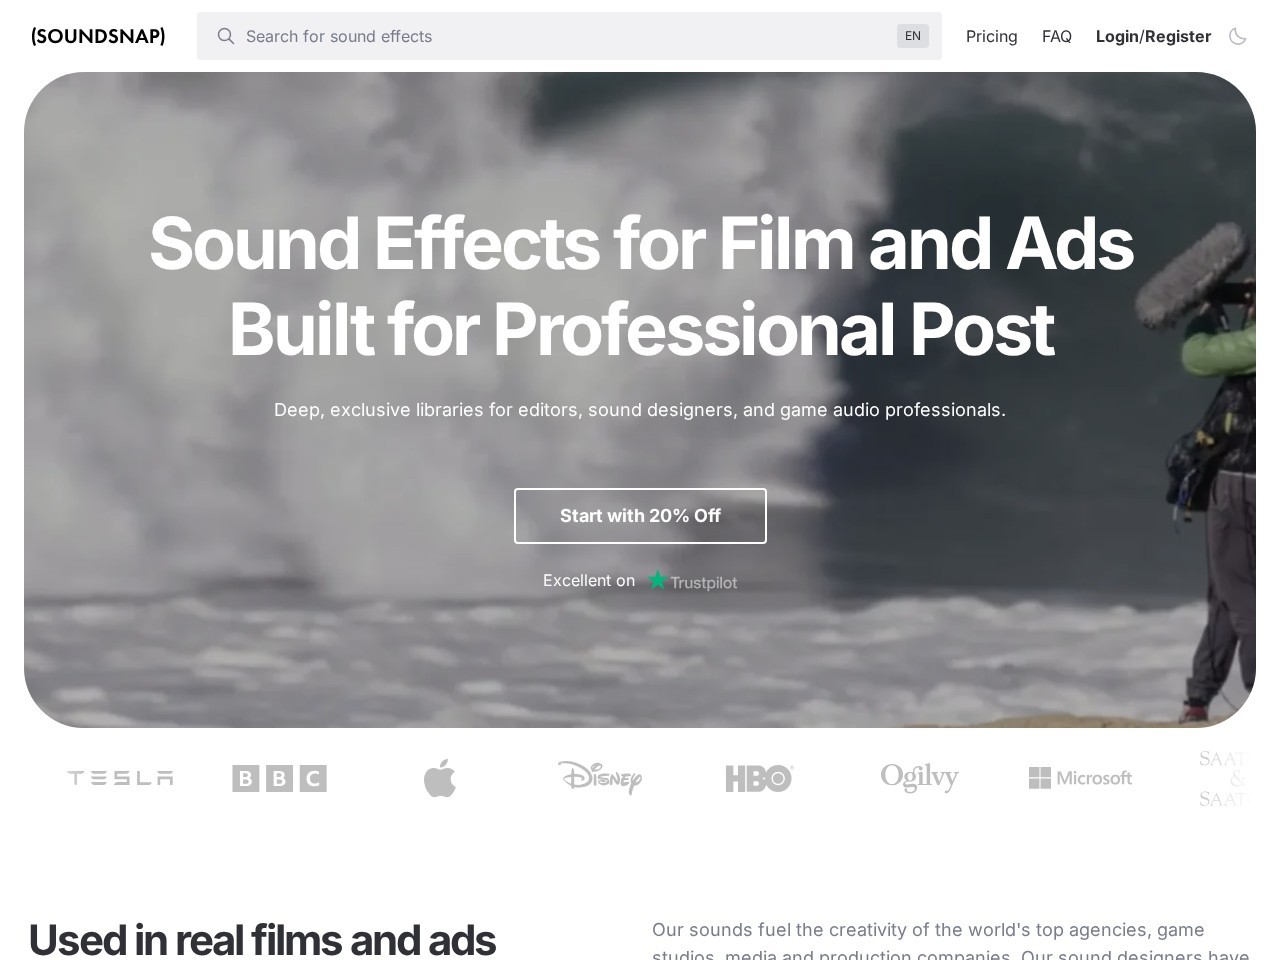Screen dimensions: 1280x960
Task: Click the Register link
Action: pos(1178,36)
